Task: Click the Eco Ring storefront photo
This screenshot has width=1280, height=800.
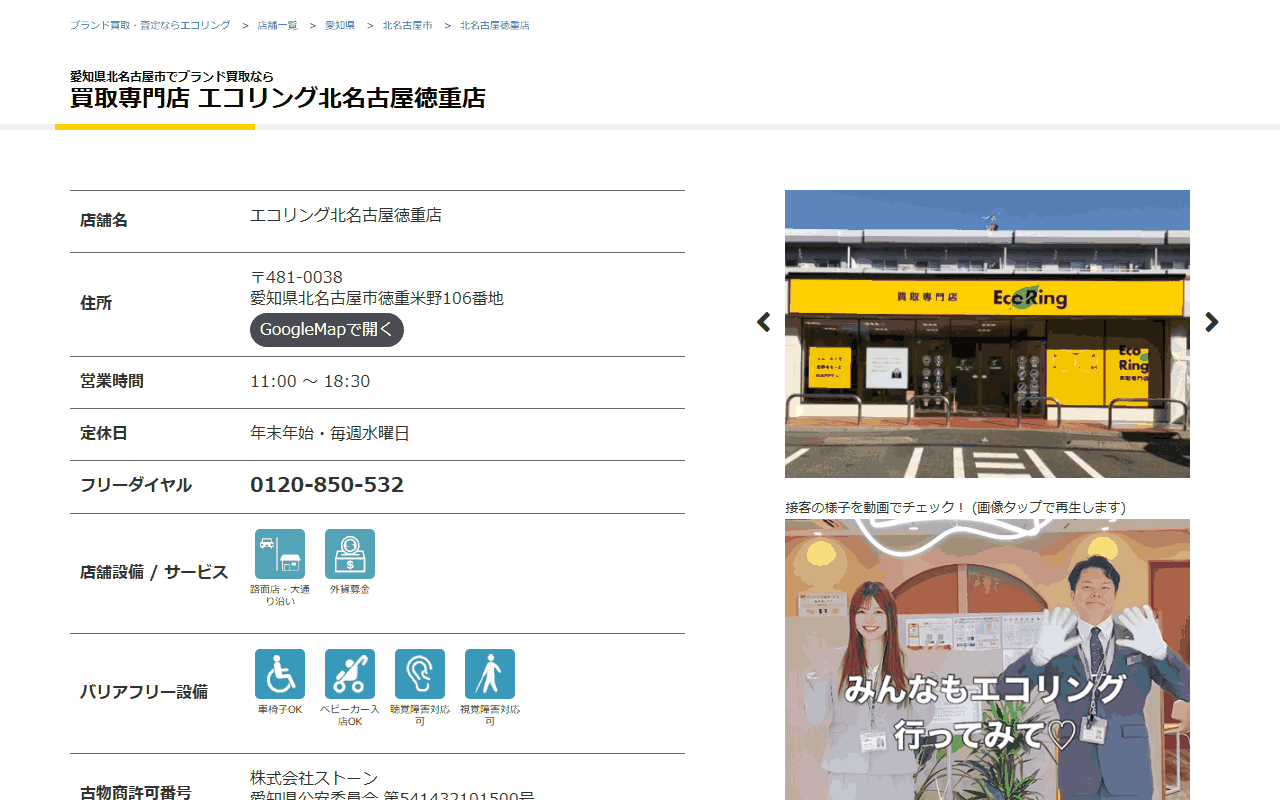Action: tap(987, 334)
